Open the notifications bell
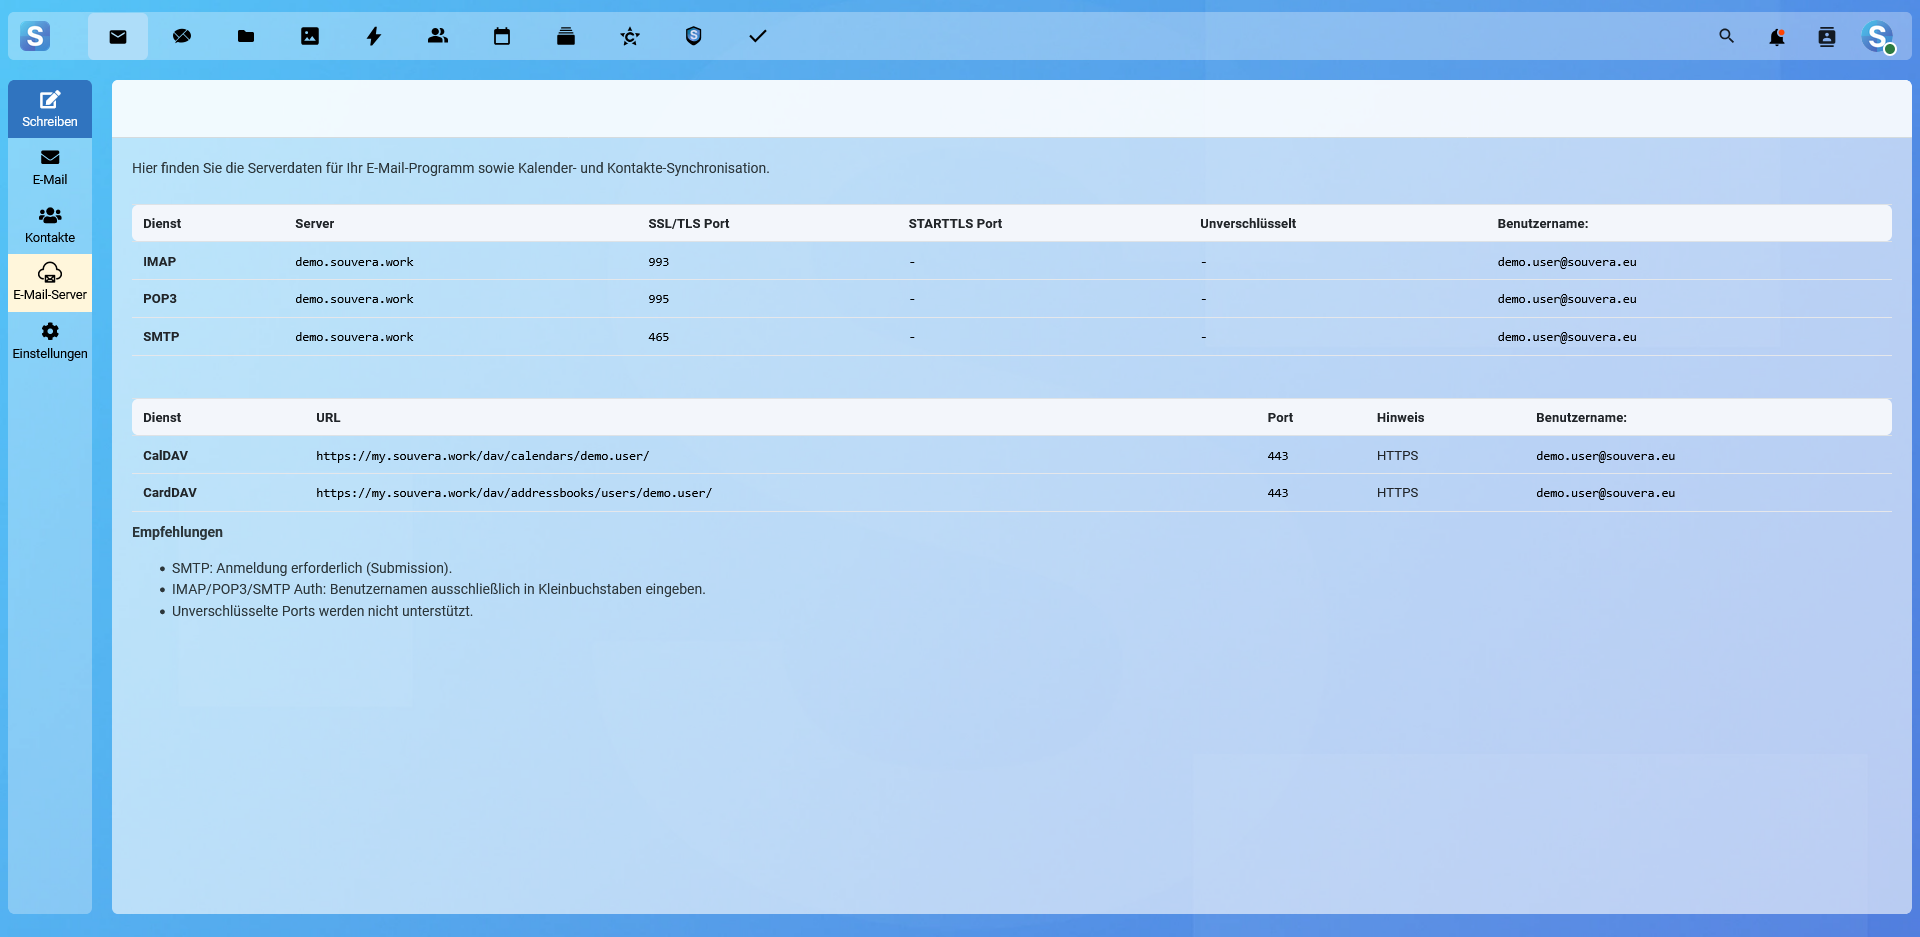 coord(1777,37)
